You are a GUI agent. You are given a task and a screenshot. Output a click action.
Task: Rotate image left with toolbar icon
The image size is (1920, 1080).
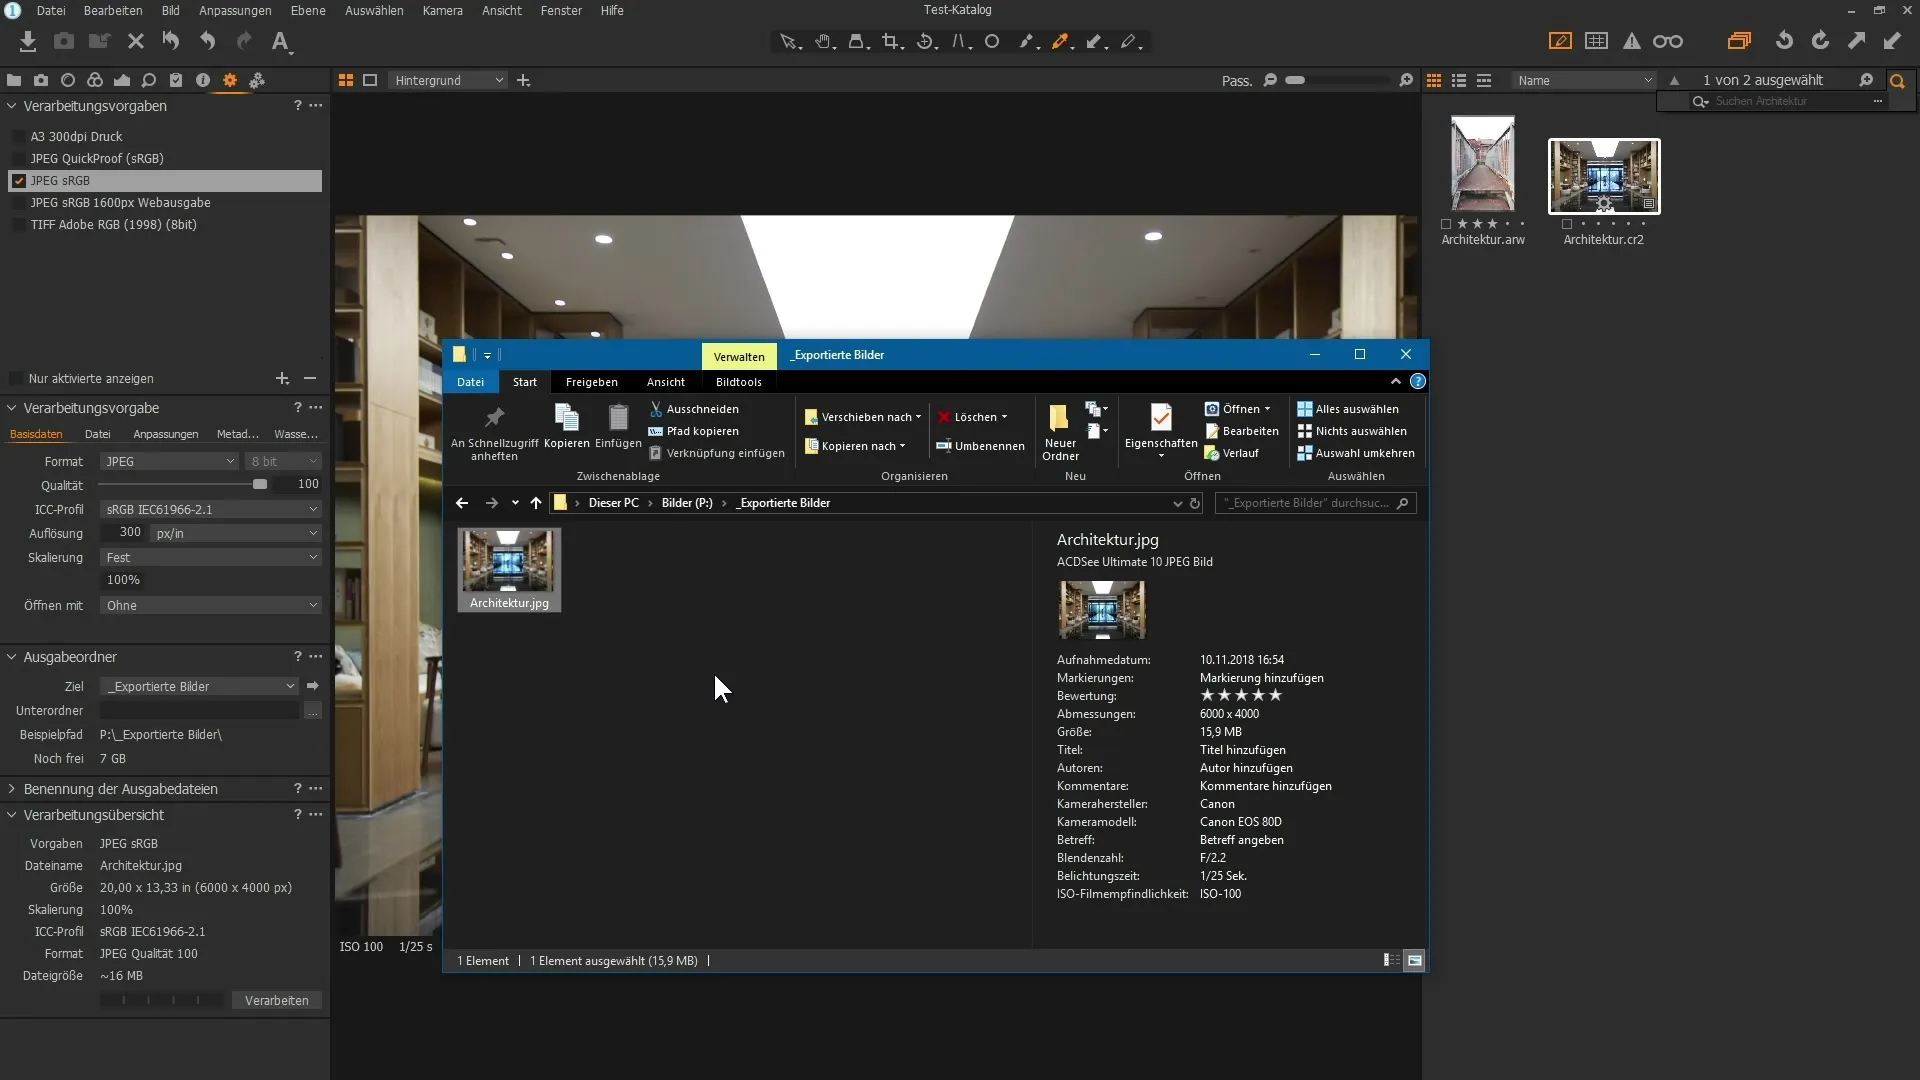point(1784,41)
